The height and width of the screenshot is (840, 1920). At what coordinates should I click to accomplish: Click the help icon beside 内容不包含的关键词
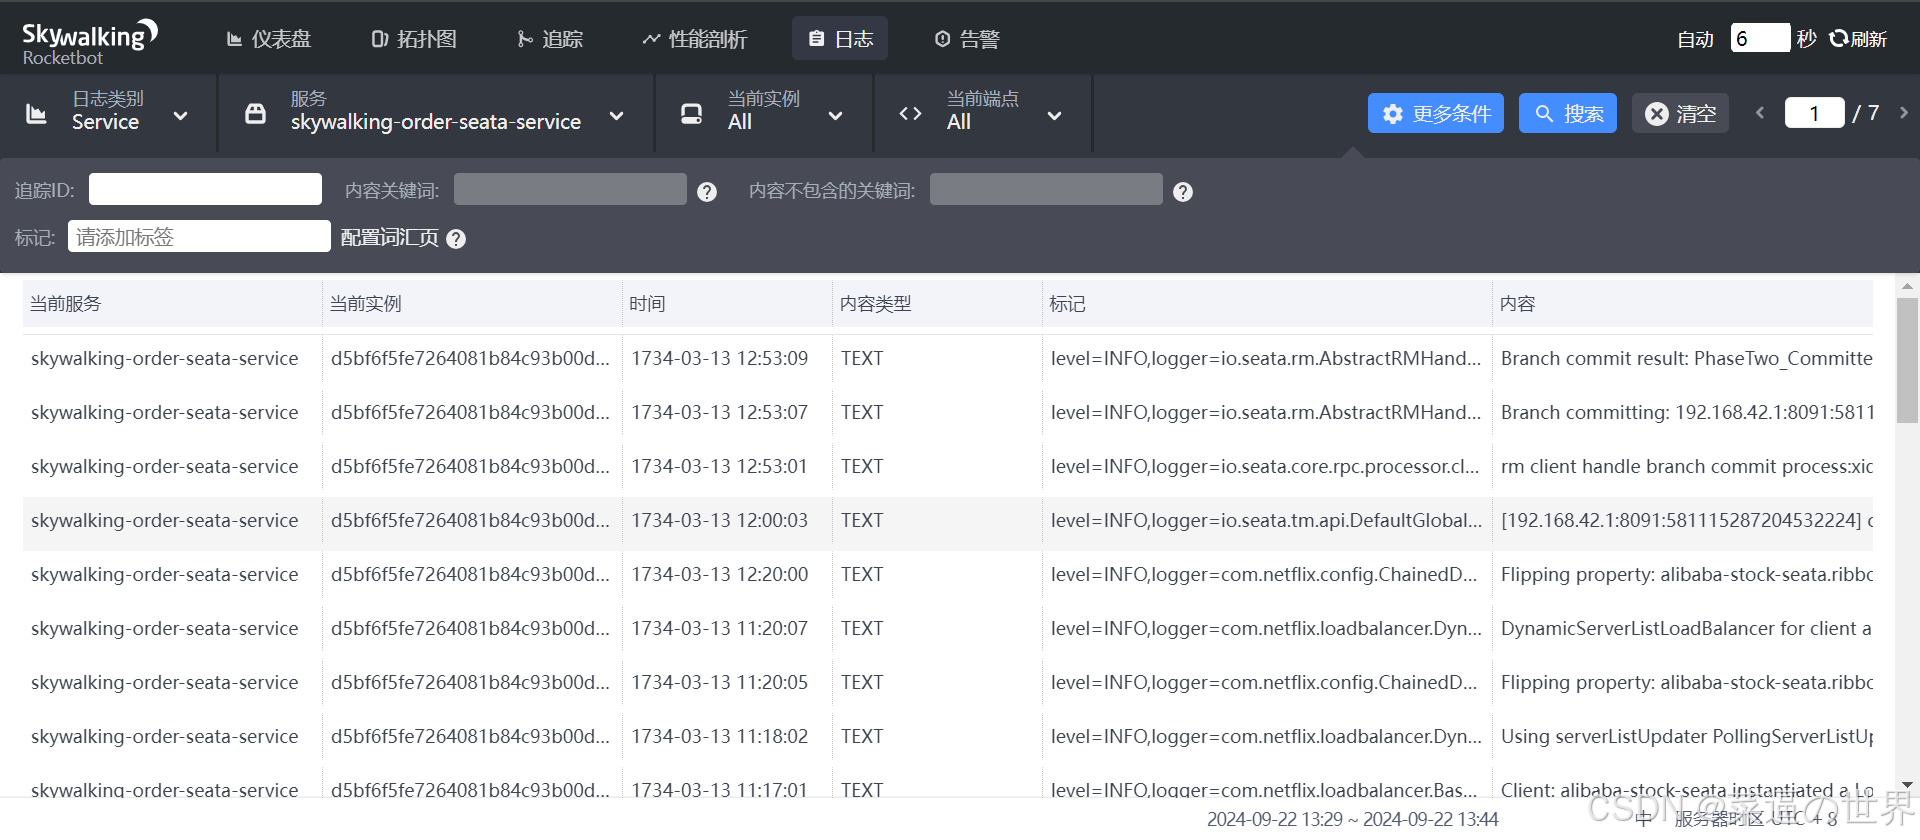point(1183,192)
